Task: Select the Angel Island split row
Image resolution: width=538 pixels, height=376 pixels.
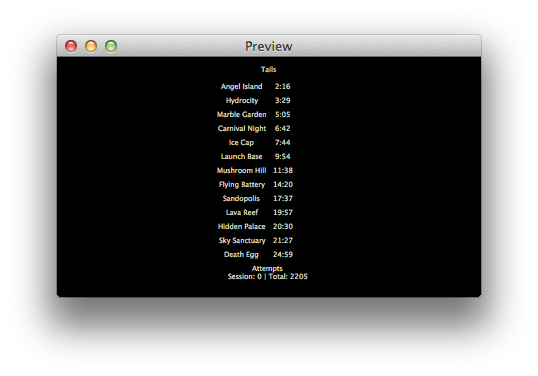Action: click(255, 86)
